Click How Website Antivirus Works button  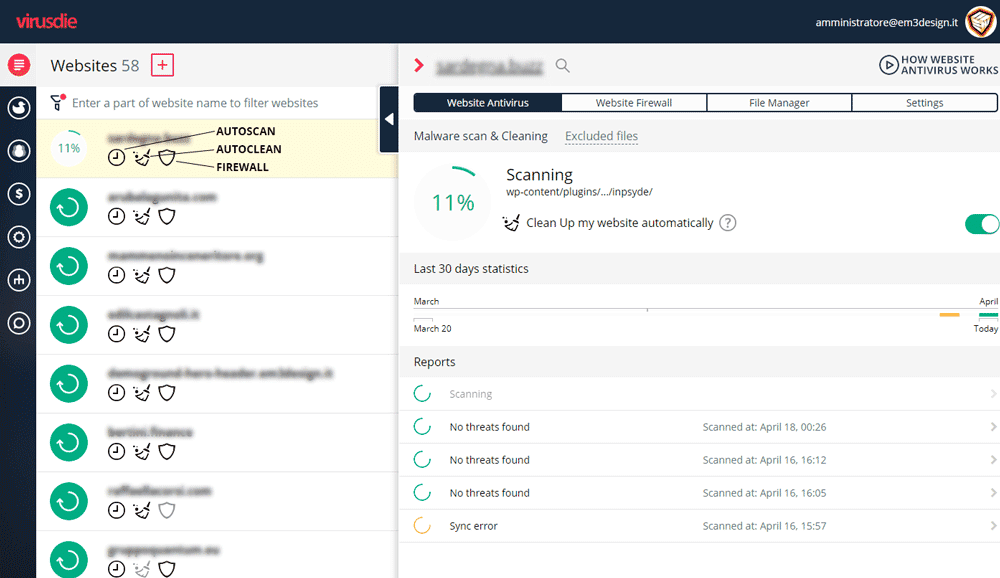(x=938, y=66)
